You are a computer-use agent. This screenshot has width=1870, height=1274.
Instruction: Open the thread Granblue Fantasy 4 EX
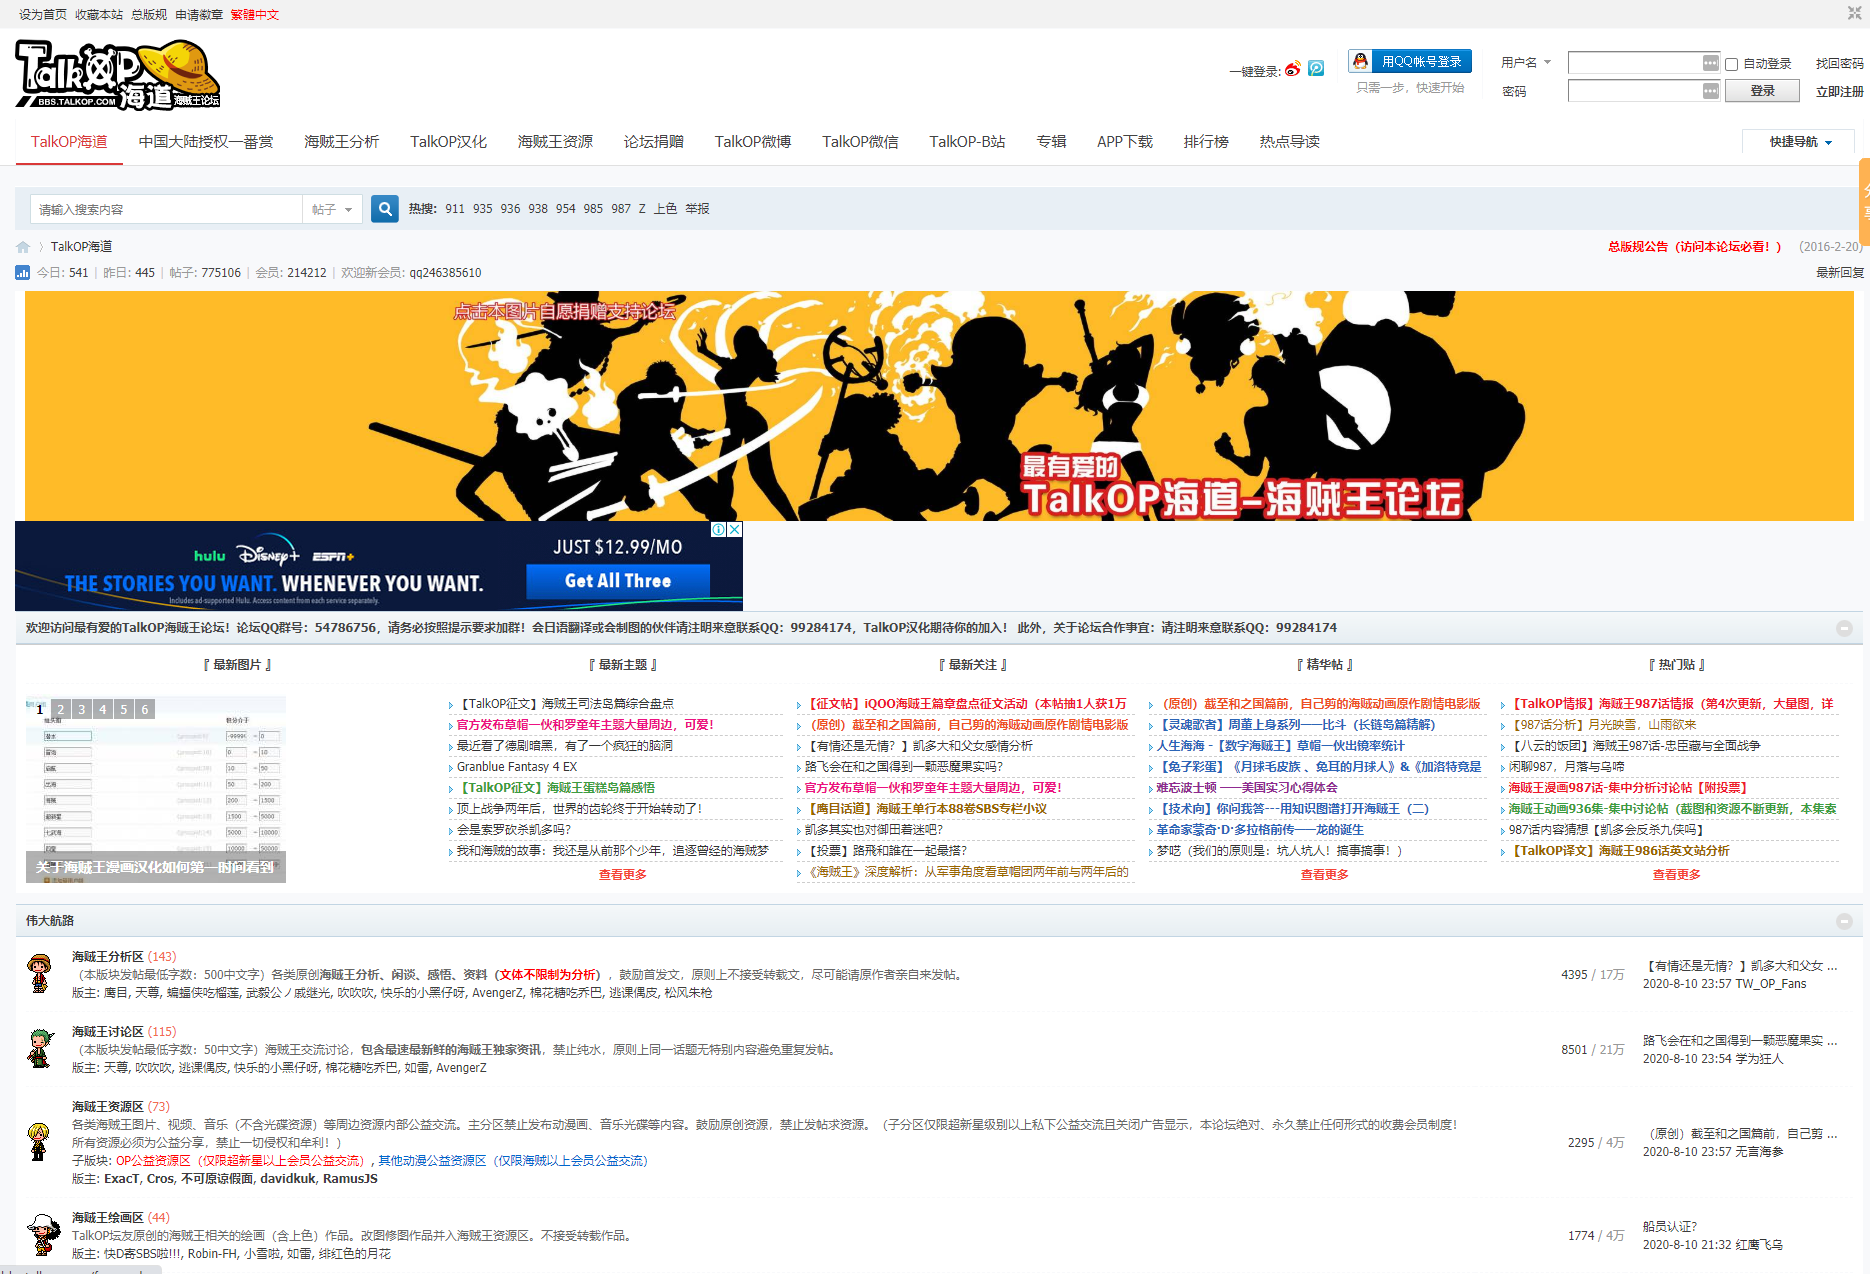click(x=517, y=767)
